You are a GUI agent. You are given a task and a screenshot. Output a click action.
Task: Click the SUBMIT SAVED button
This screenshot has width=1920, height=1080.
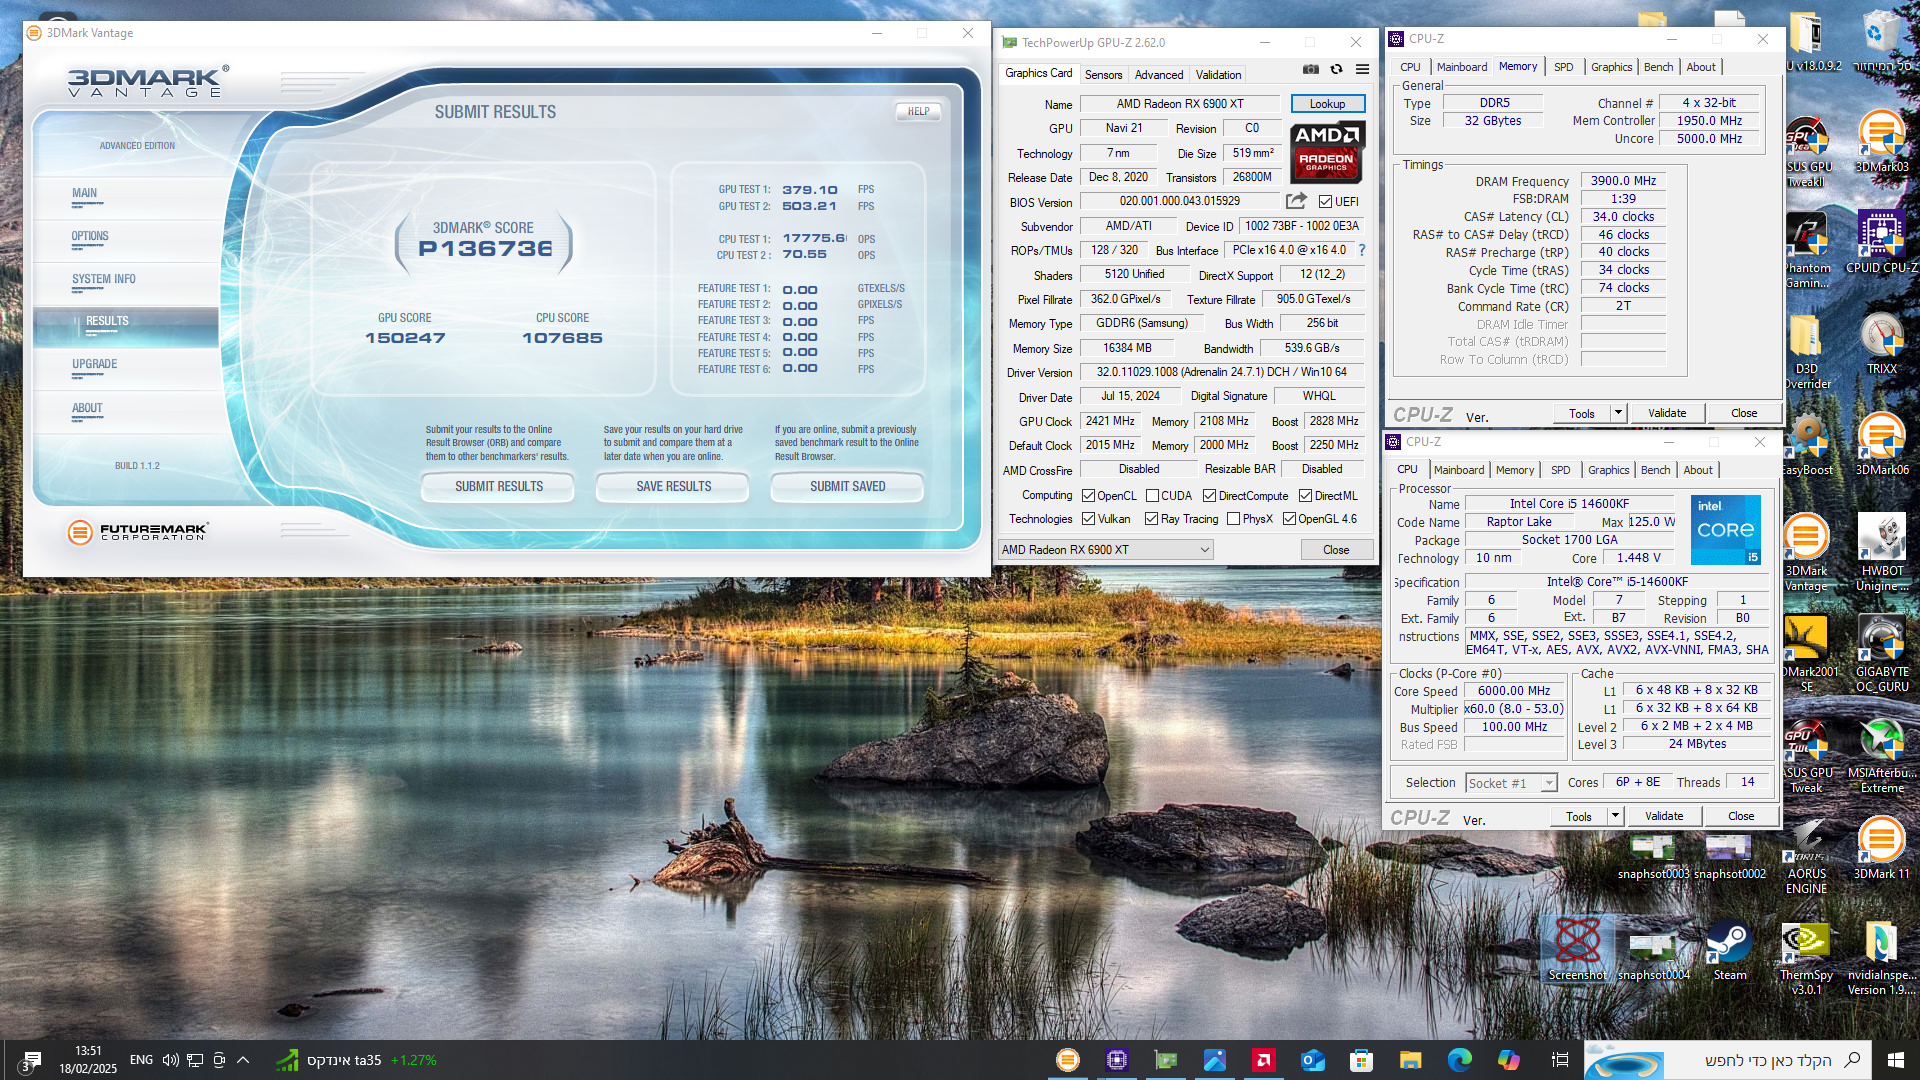coord(848,487)
